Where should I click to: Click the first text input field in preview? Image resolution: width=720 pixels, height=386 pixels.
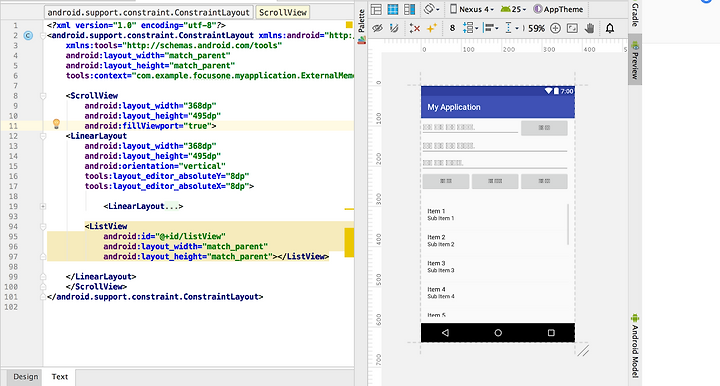coord(470,128)
